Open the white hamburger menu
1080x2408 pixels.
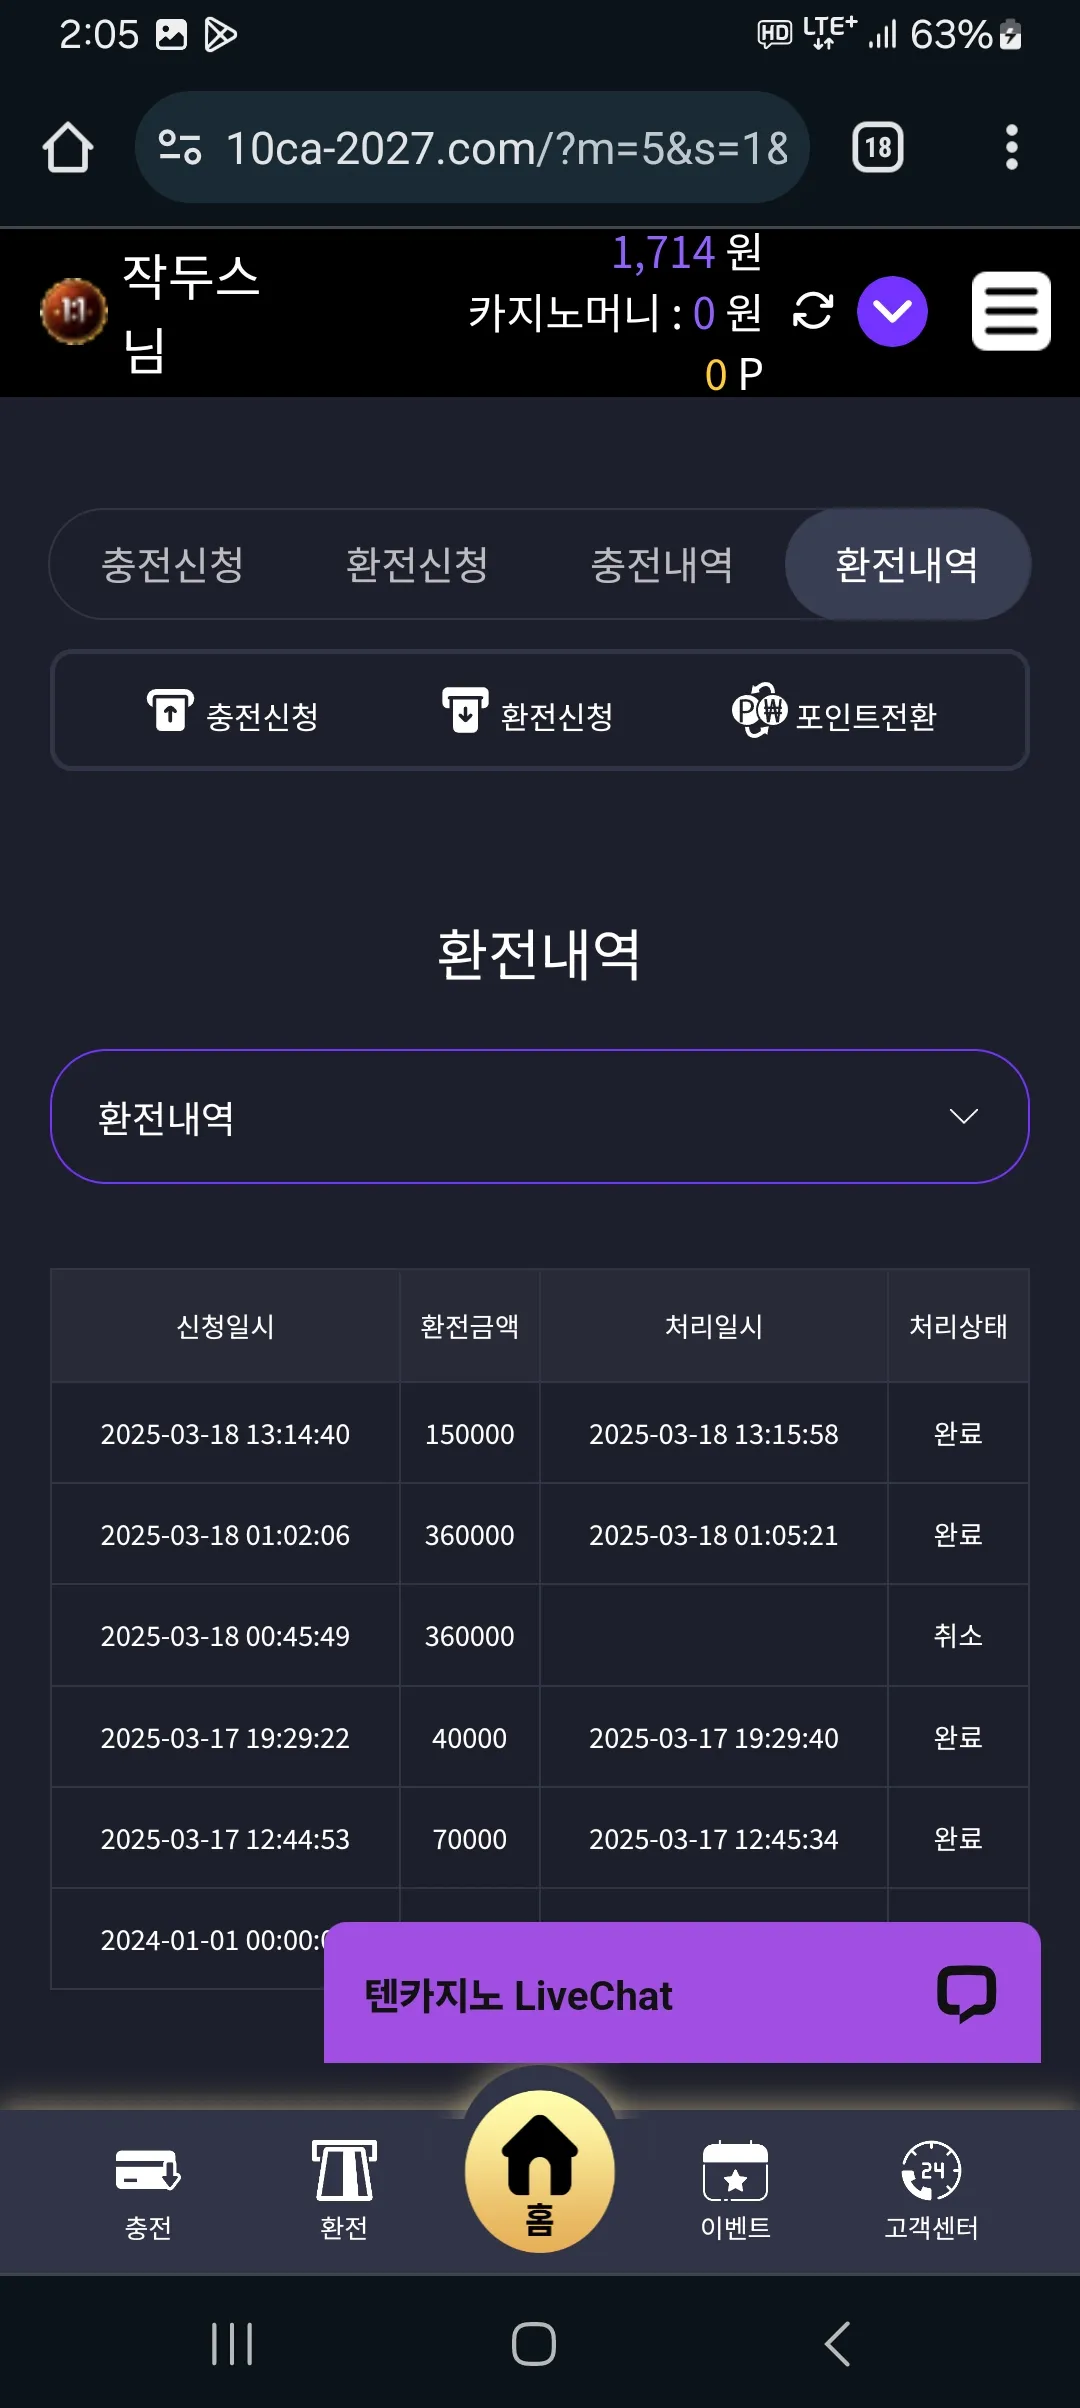coord(1011,311)
